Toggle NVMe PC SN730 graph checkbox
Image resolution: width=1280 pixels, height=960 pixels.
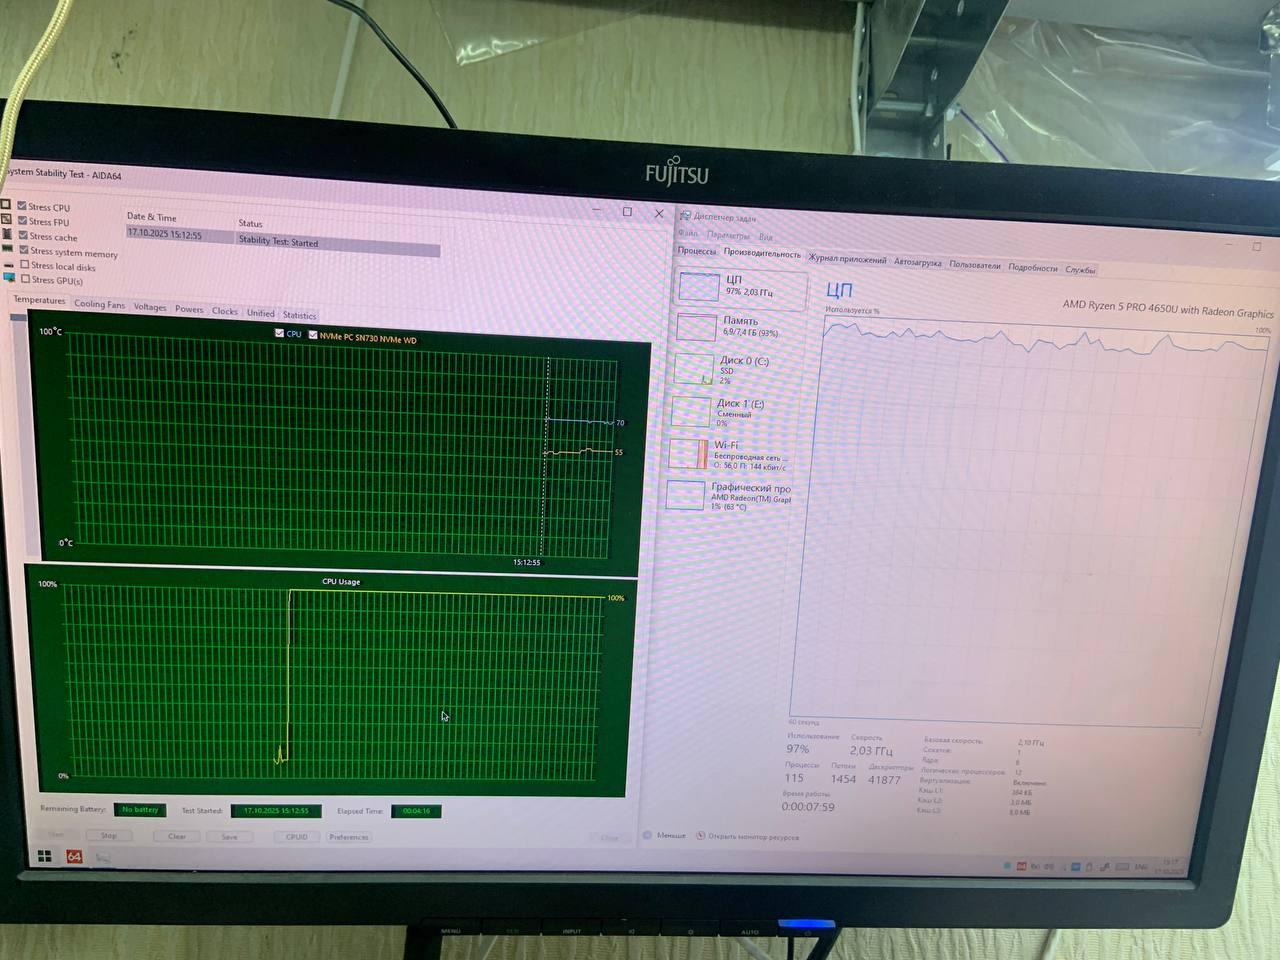(x=313, y=335)
